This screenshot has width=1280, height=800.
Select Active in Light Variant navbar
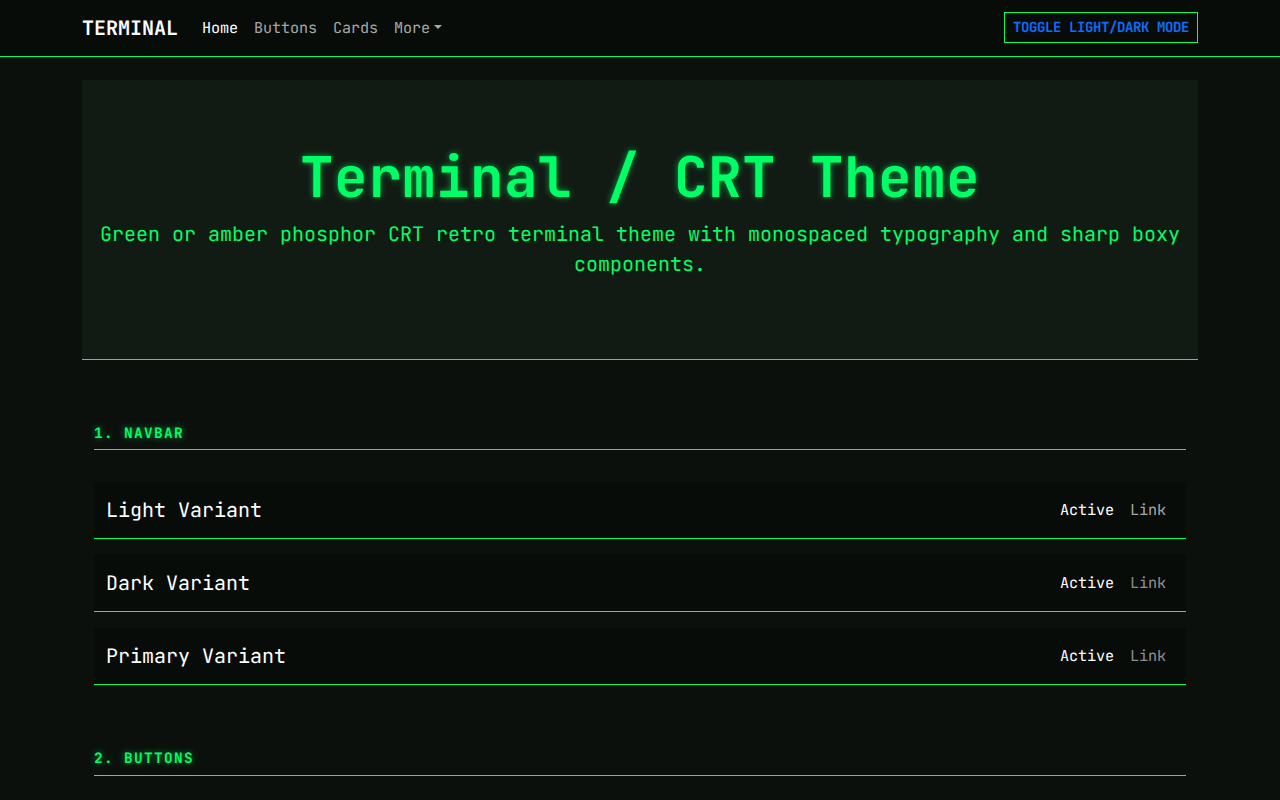click(1087, 510)
